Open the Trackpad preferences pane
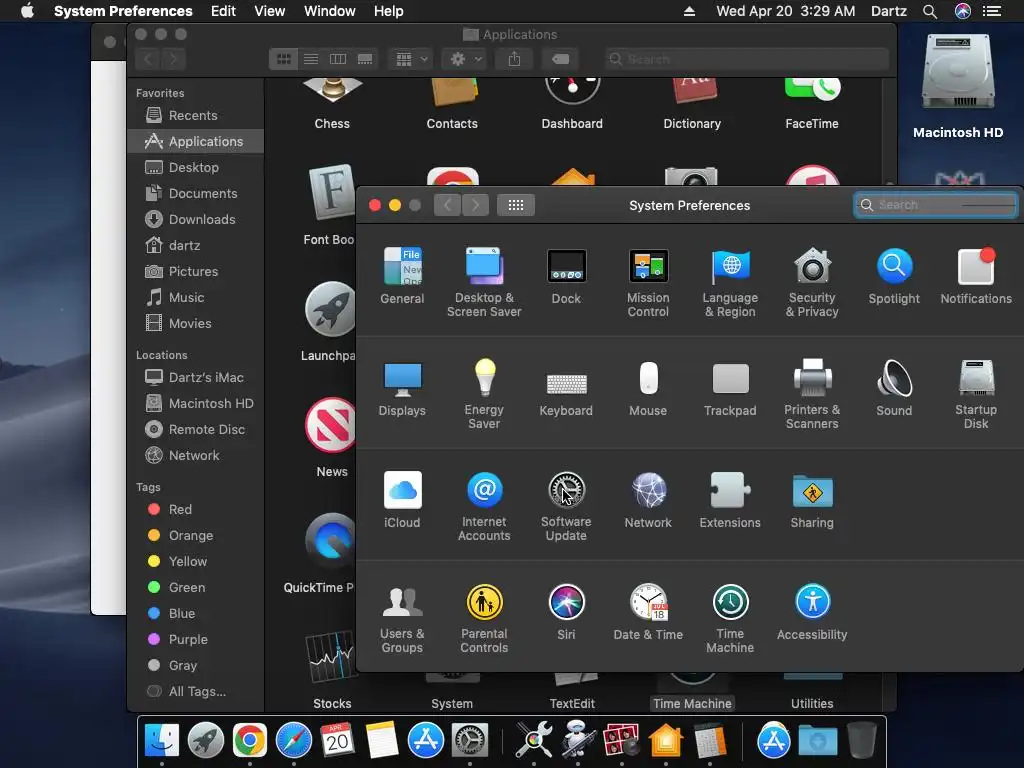This screenshot has height=768, width=1024. pyautogui.click(x=730, y=389)
